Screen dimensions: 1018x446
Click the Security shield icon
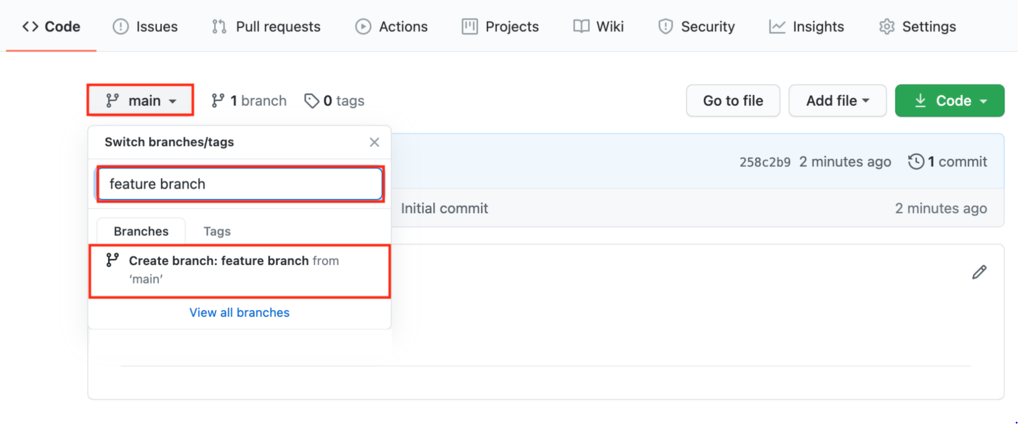(665, 27)
